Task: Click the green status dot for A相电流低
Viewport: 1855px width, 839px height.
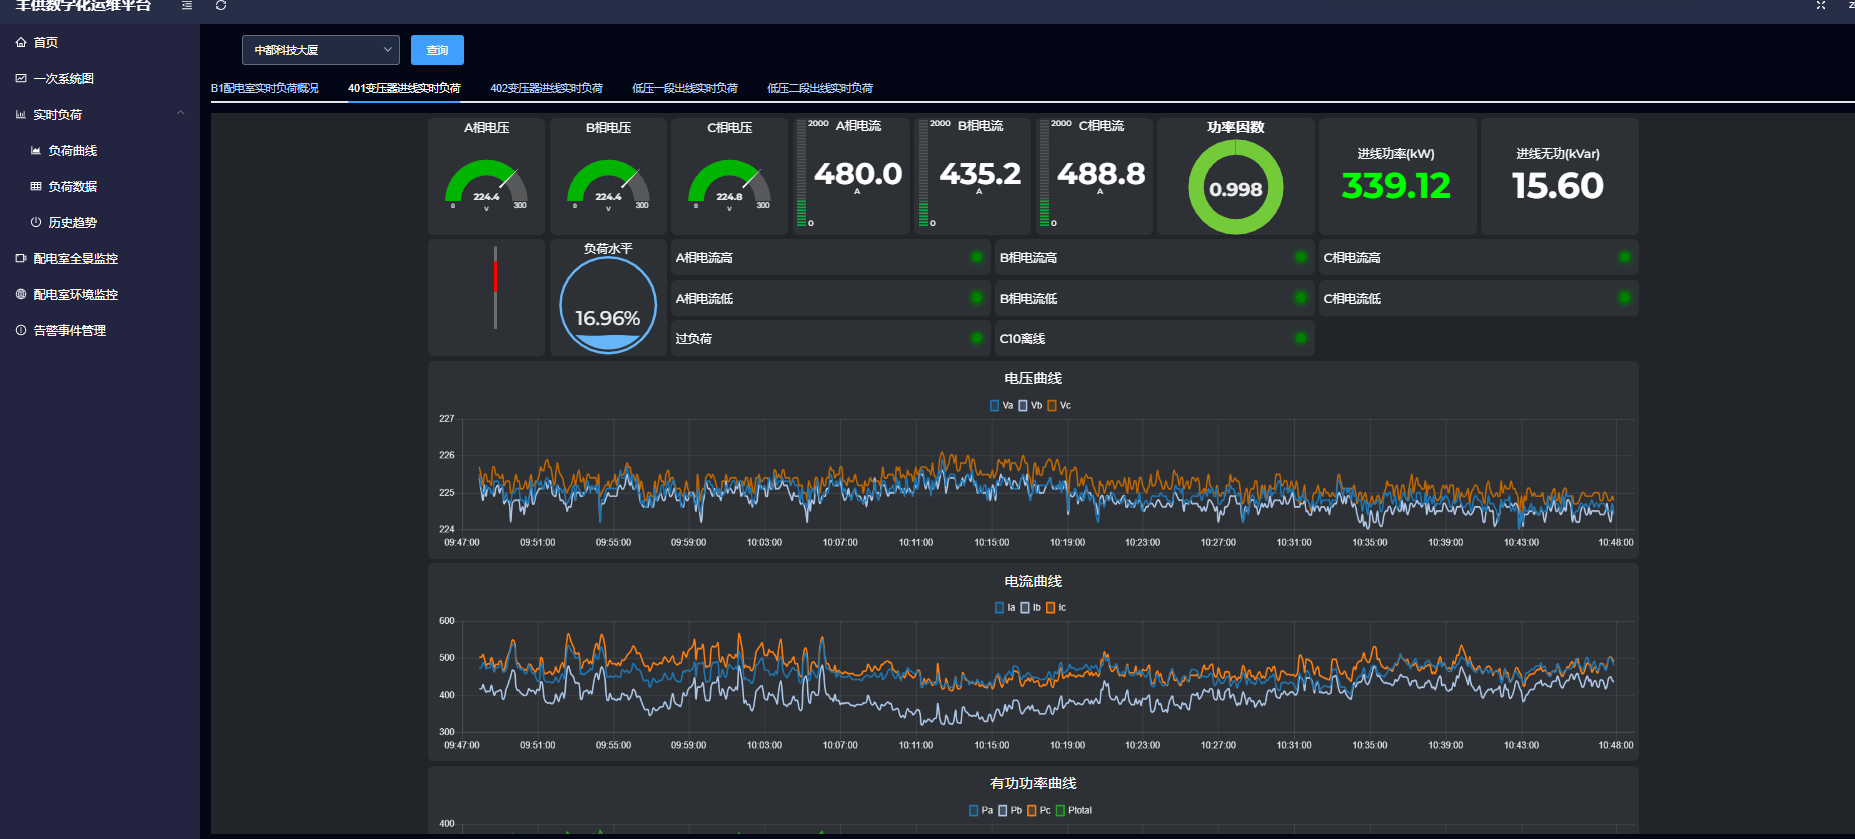Action: coord(977,297)
